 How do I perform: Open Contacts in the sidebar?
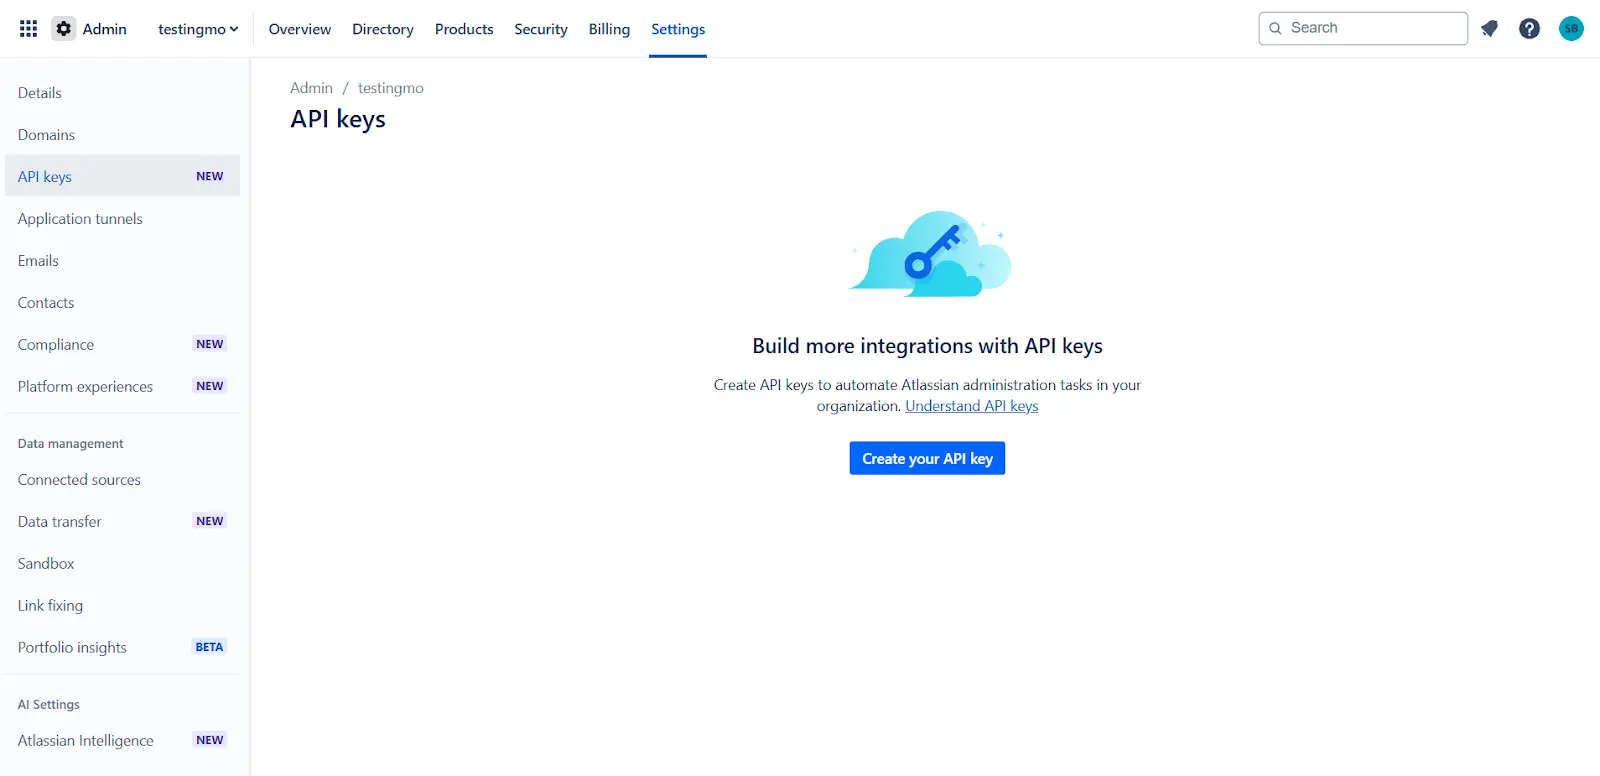(122, 303)
